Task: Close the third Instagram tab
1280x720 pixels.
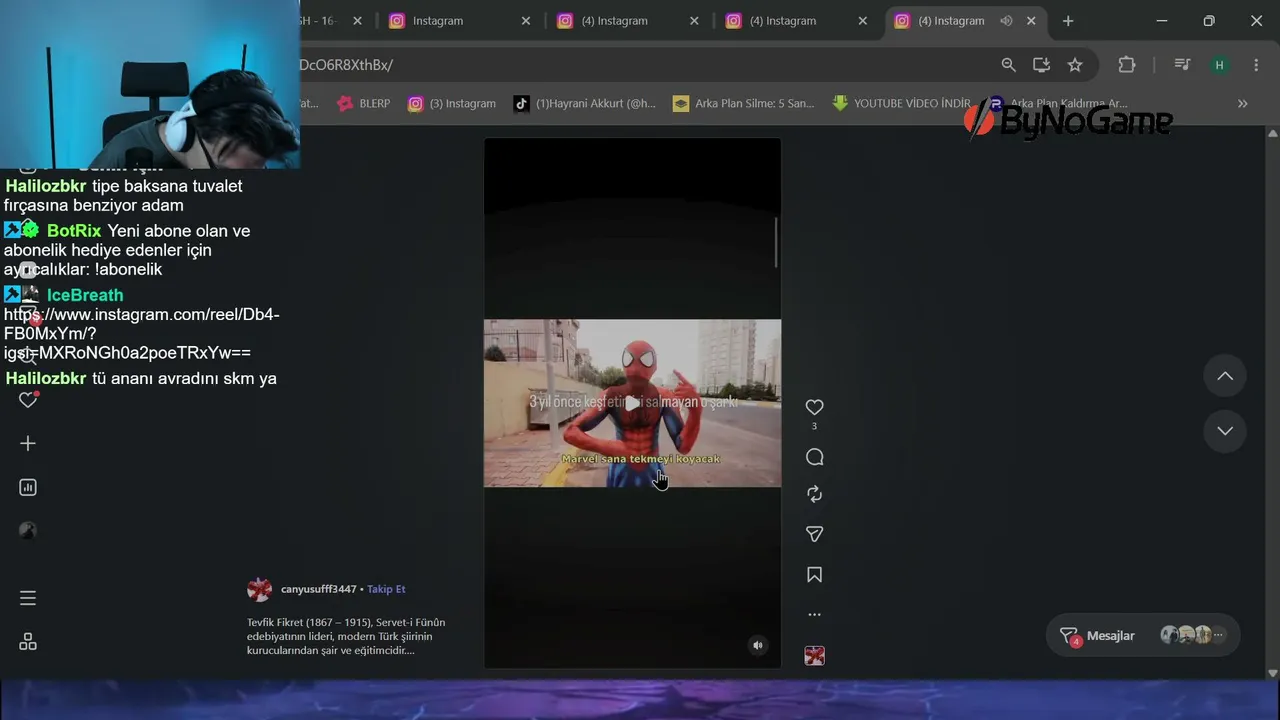Action: (x=862, y=21)
